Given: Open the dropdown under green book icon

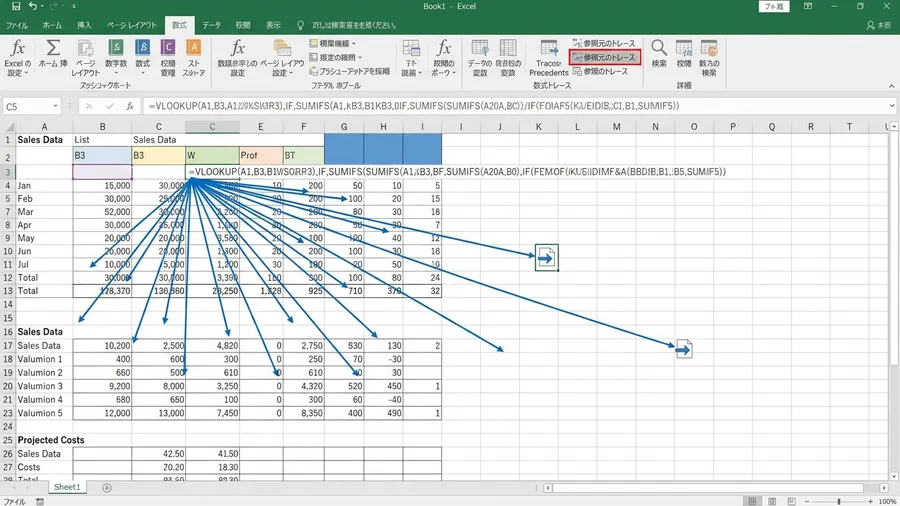Looking at the screenshot, I should point(116,73).
